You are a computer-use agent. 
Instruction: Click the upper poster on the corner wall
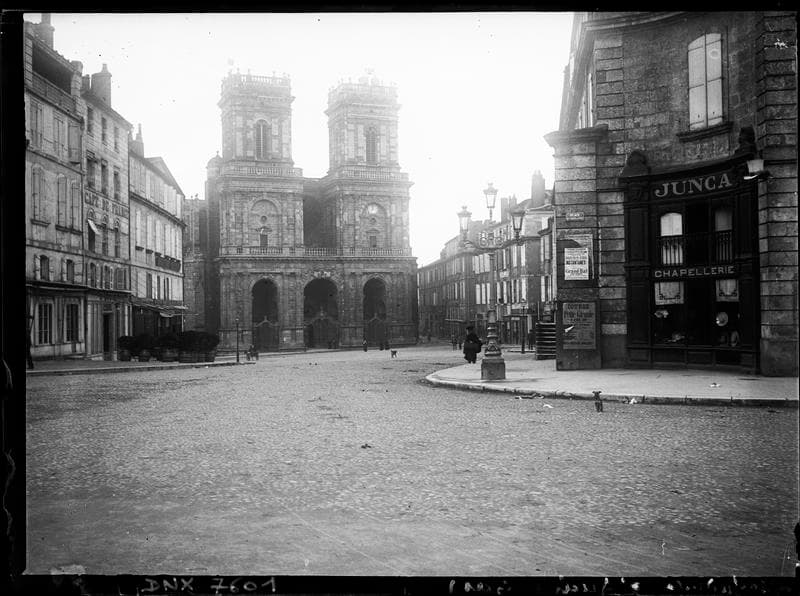click(576, 263)
